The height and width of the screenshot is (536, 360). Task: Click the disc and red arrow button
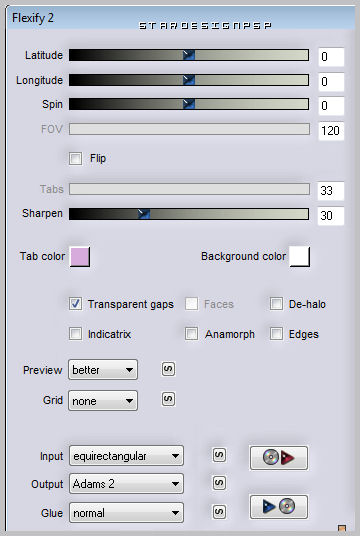[x=279, y=458]
